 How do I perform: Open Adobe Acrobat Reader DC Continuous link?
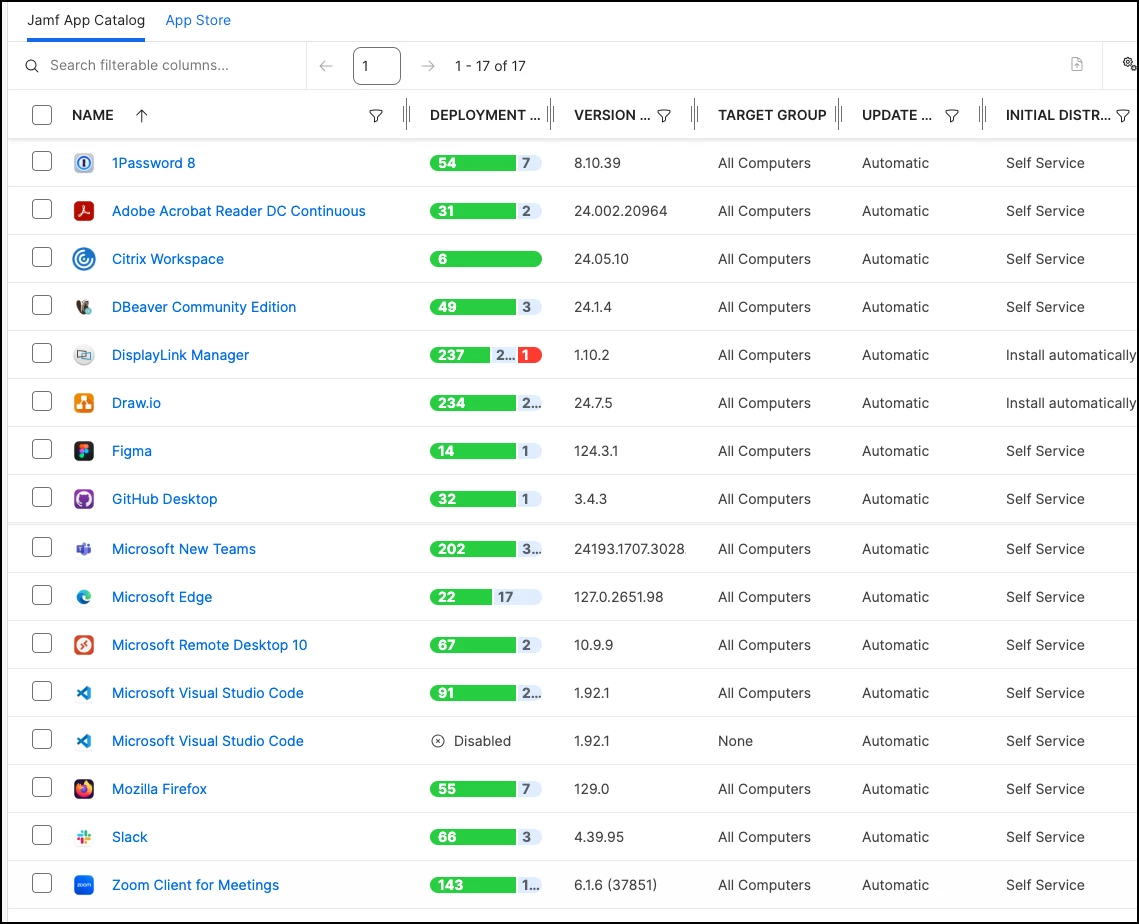click(x=238, y=211)
